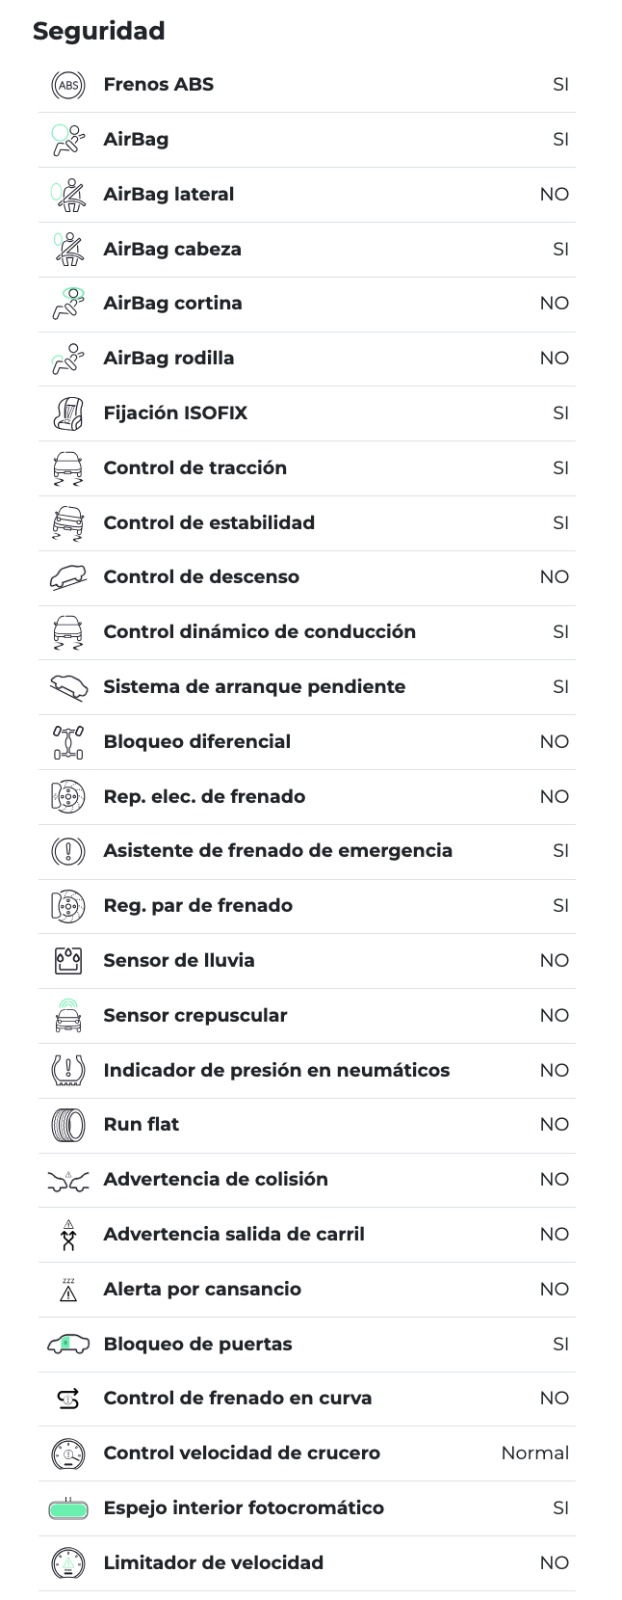This screenshot has width=622, height=1600.
Task: Click the Indicador de presión en neumáticos label
Action: pos(276,1070)
